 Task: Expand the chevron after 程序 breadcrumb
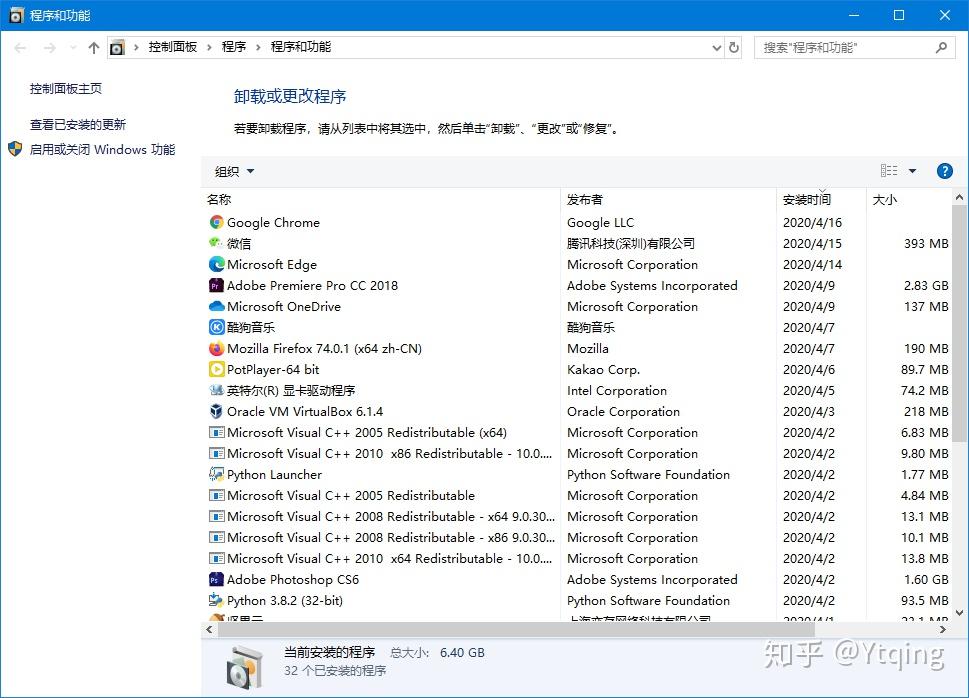[258, 48]
